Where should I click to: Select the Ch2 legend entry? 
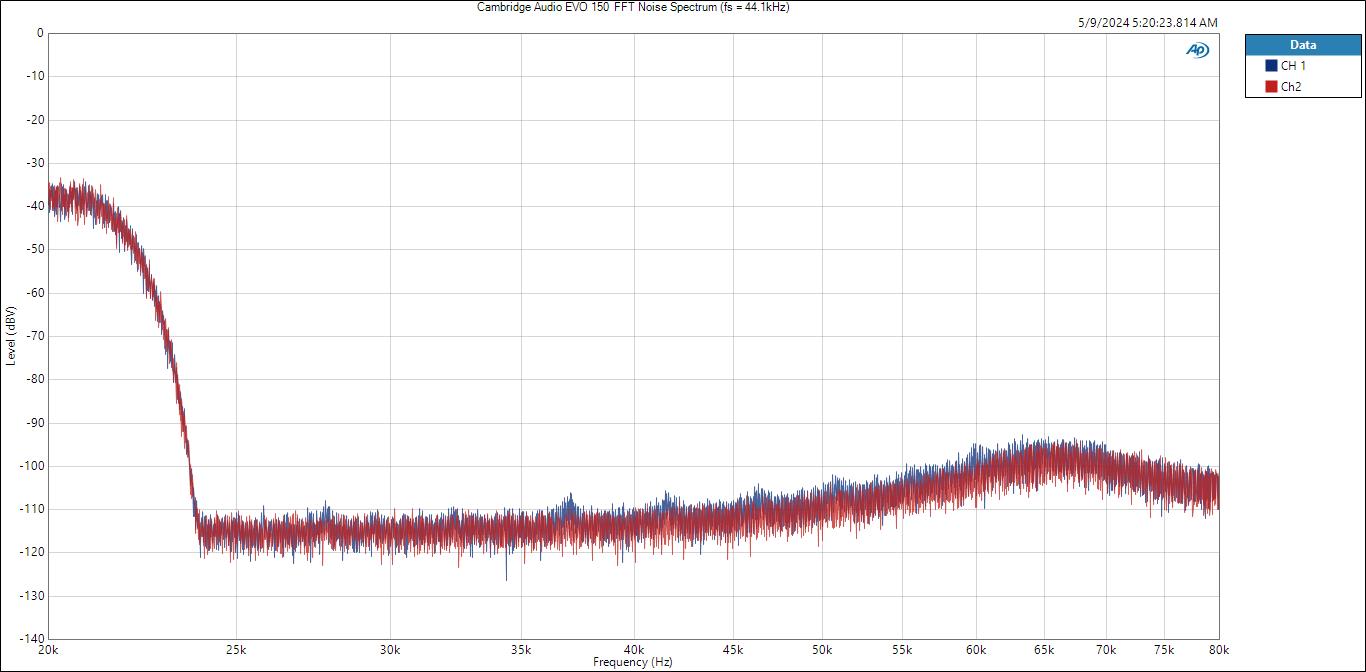[1291, 87]
